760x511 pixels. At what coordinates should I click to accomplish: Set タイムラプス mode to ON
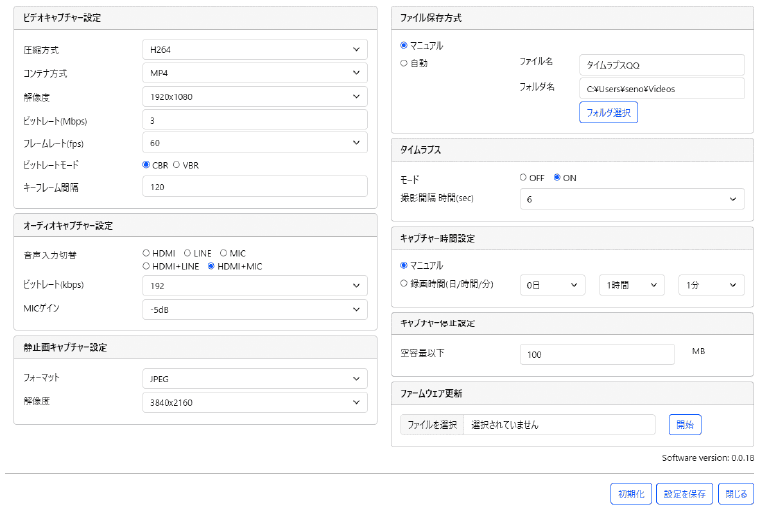pyautogui.click(x=557, y=177)
